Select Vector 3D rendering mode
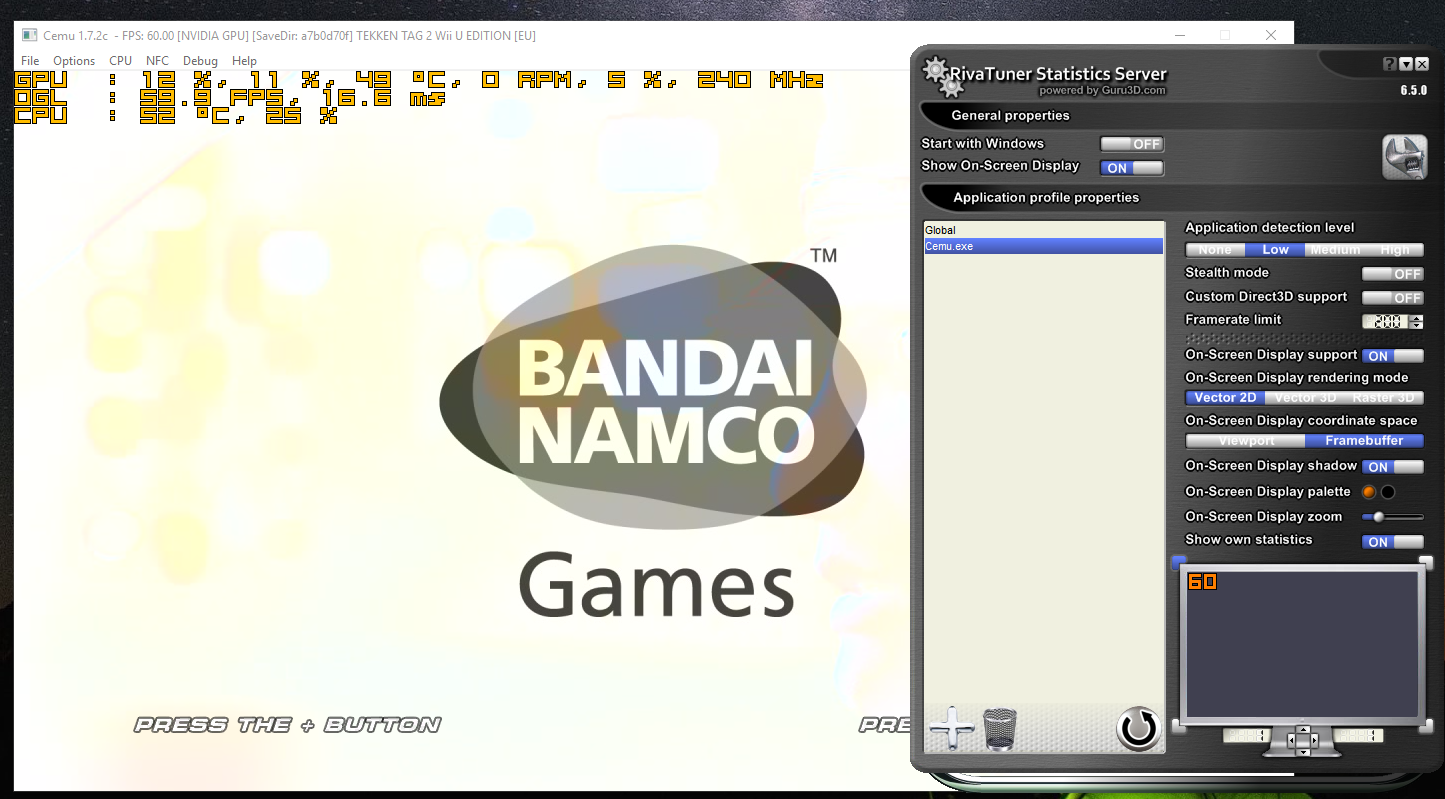 [1305, 398]
